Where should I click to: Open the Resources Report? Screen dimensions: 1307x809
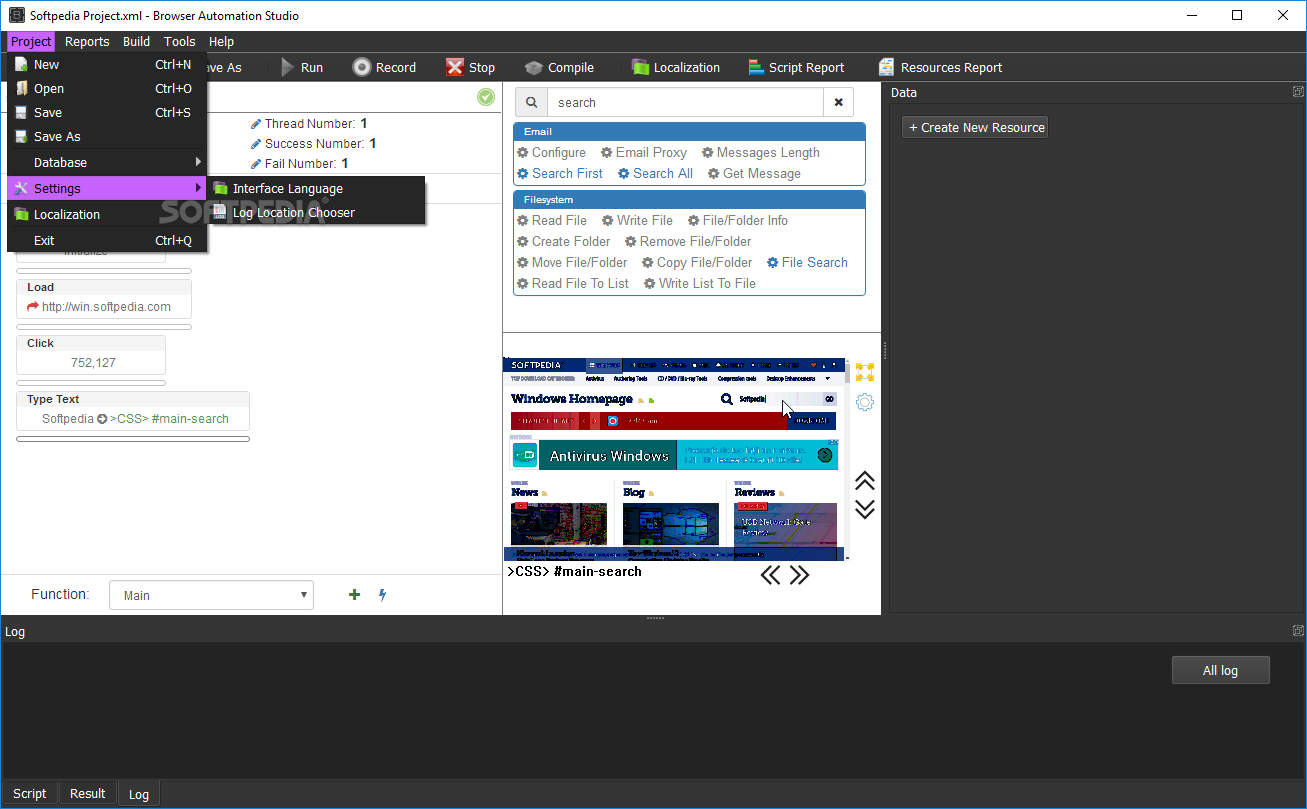tap(940, 68)
